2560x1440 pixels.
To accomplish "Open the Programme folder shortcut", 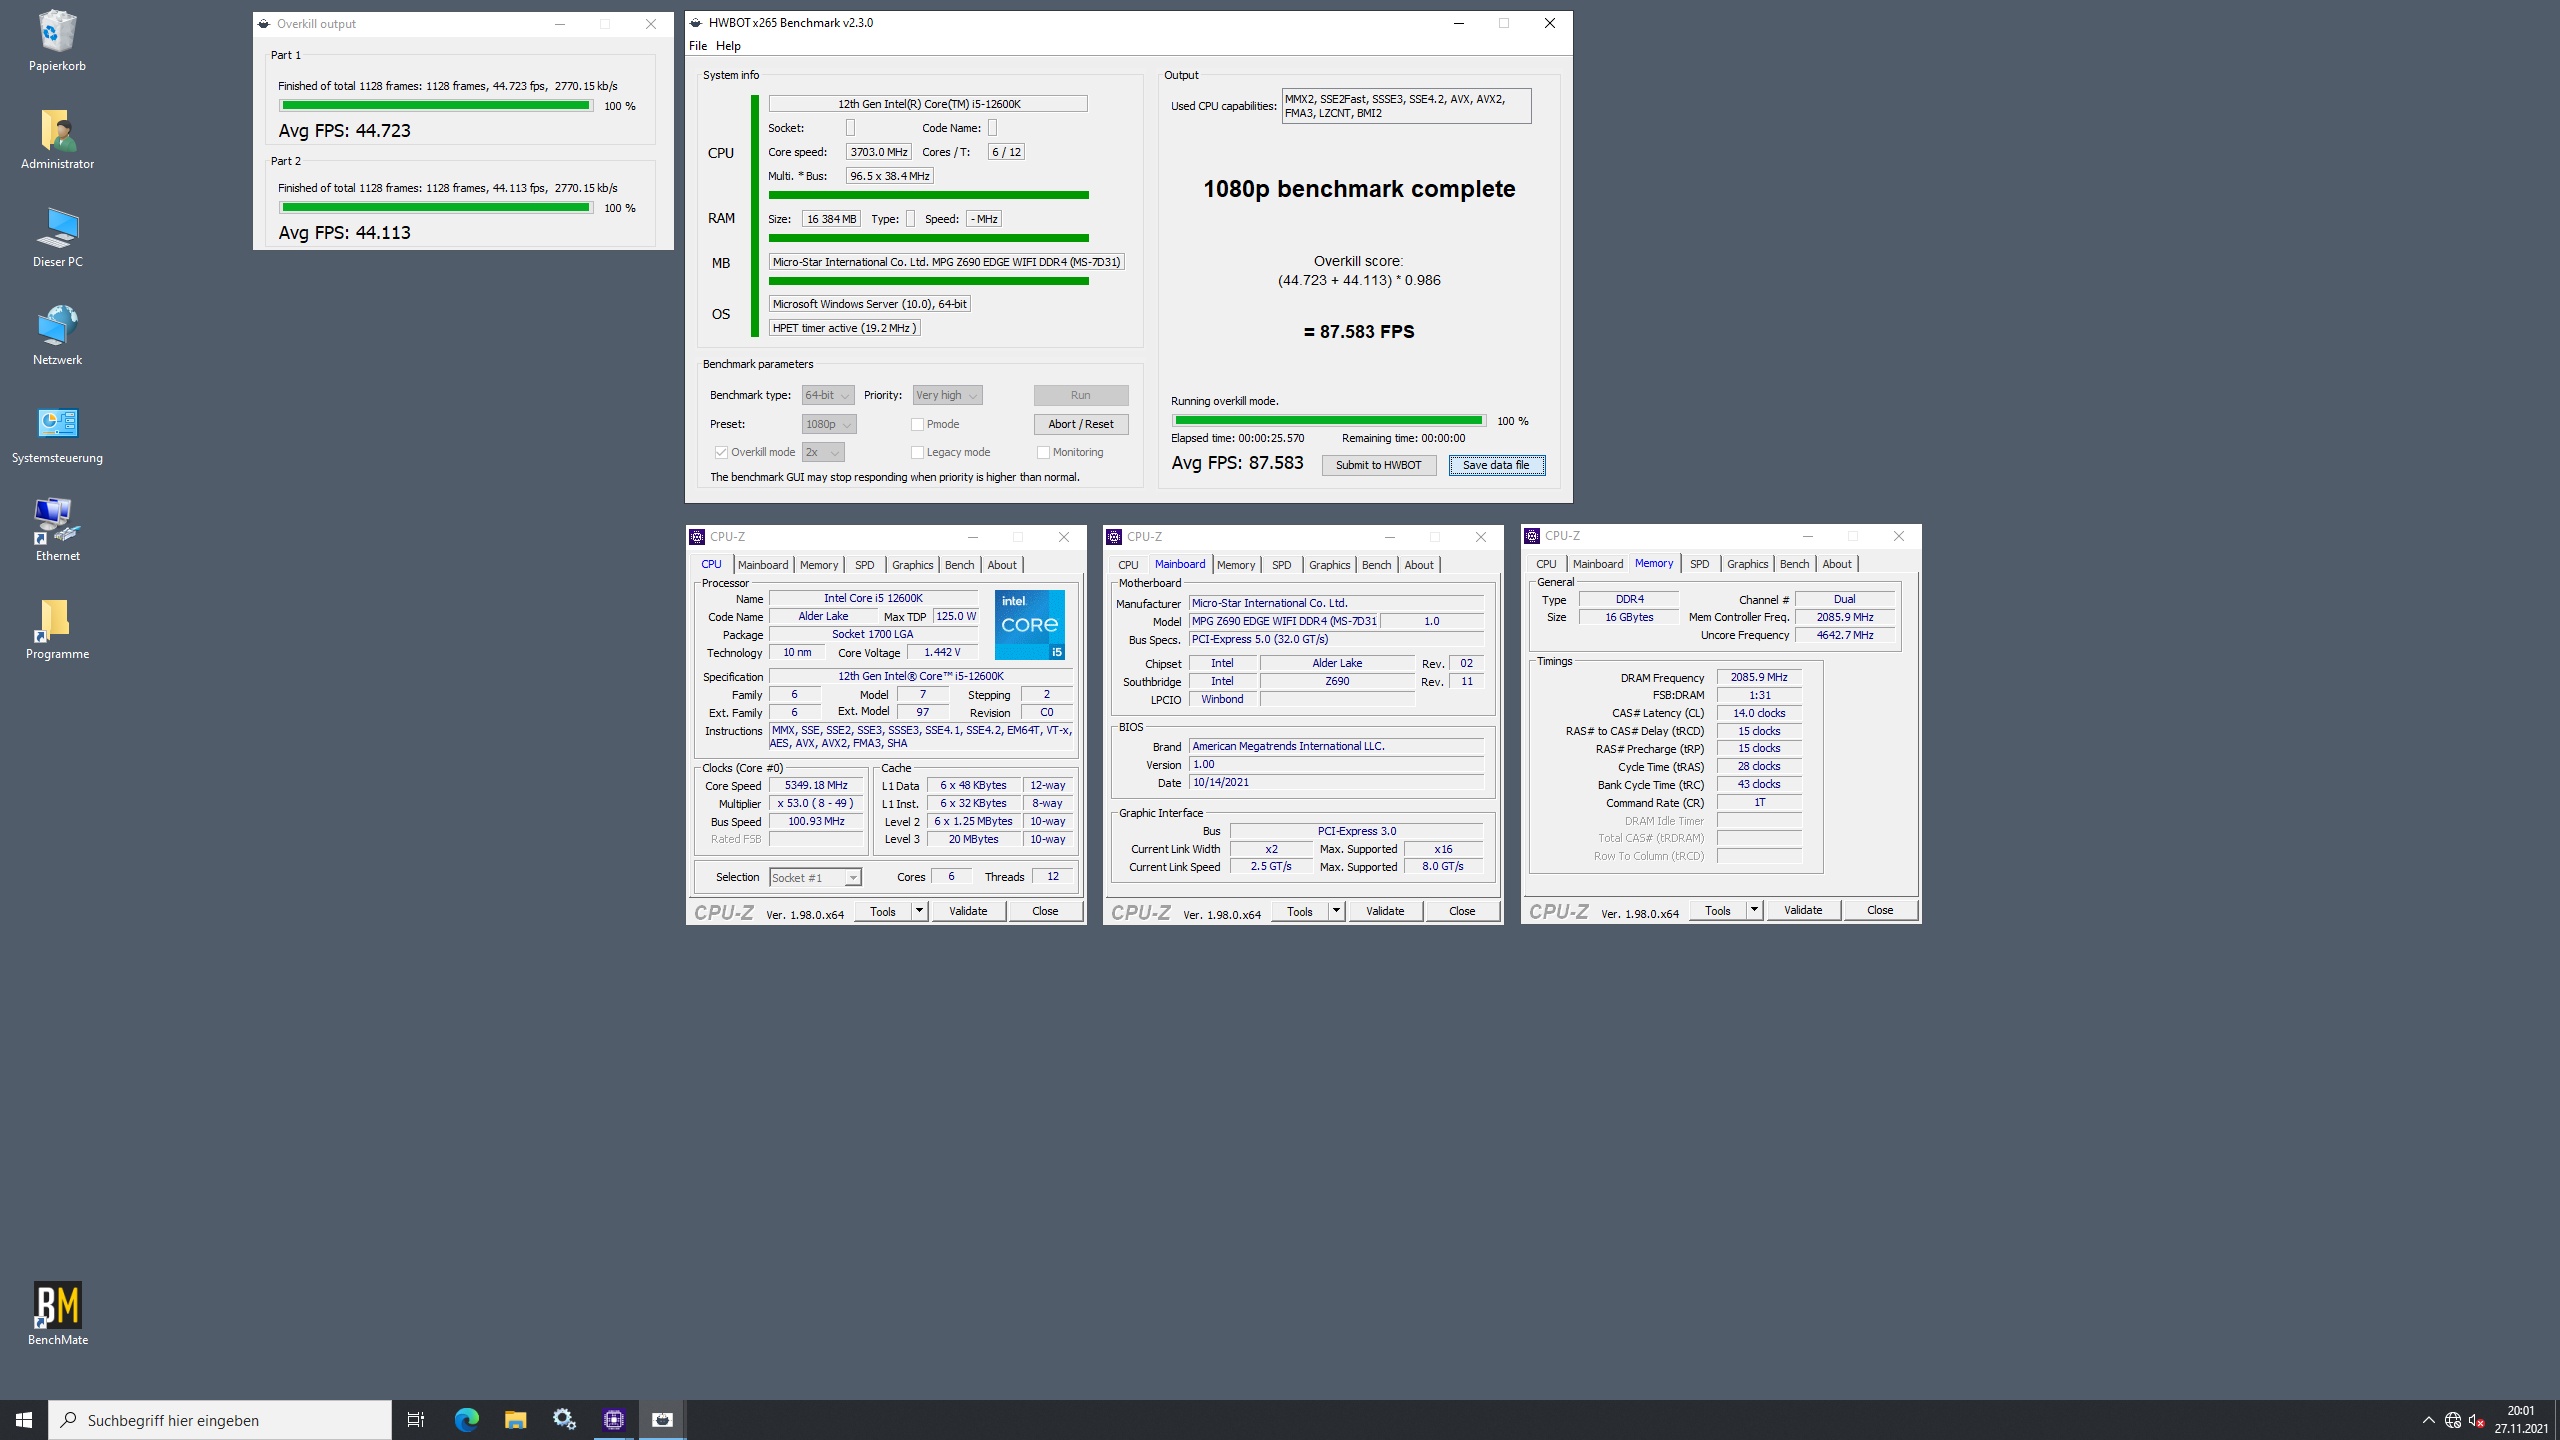I will click(x=57, y=630).
